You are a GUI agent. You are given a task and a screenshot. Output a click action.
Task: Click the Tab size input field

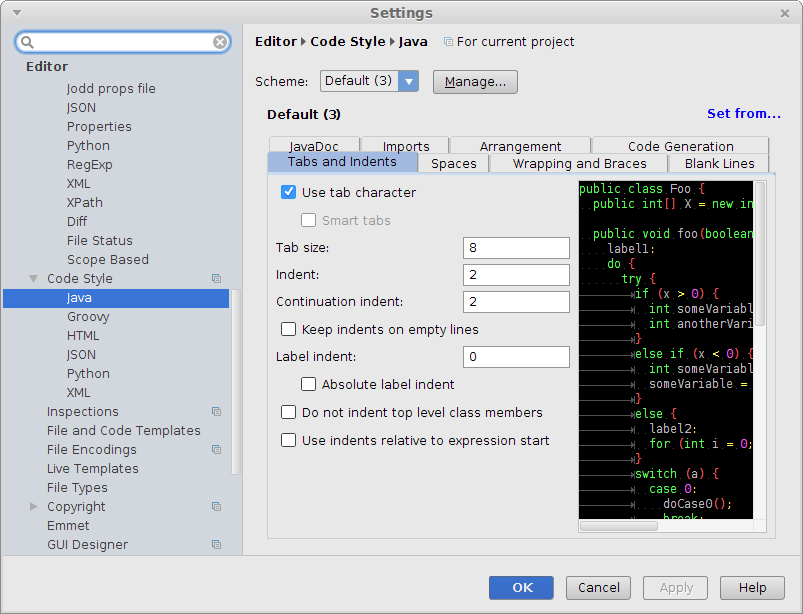point(516,248)
